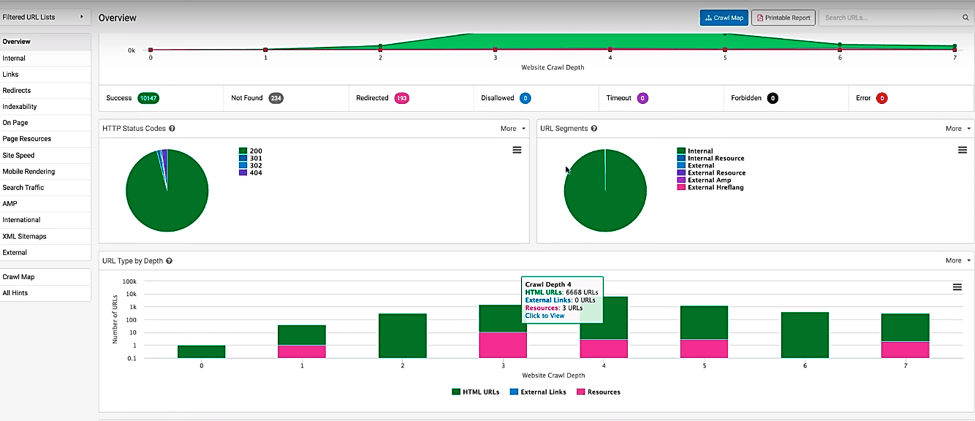
Task: Click the URL Segments pie chart
Action: [x=605, y=190]
